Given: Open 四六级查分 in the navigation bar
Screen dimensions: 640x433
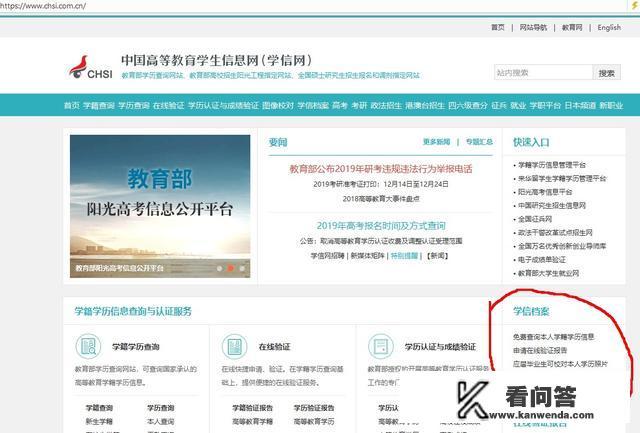Looking at the screenshot, I should (468, 105).
